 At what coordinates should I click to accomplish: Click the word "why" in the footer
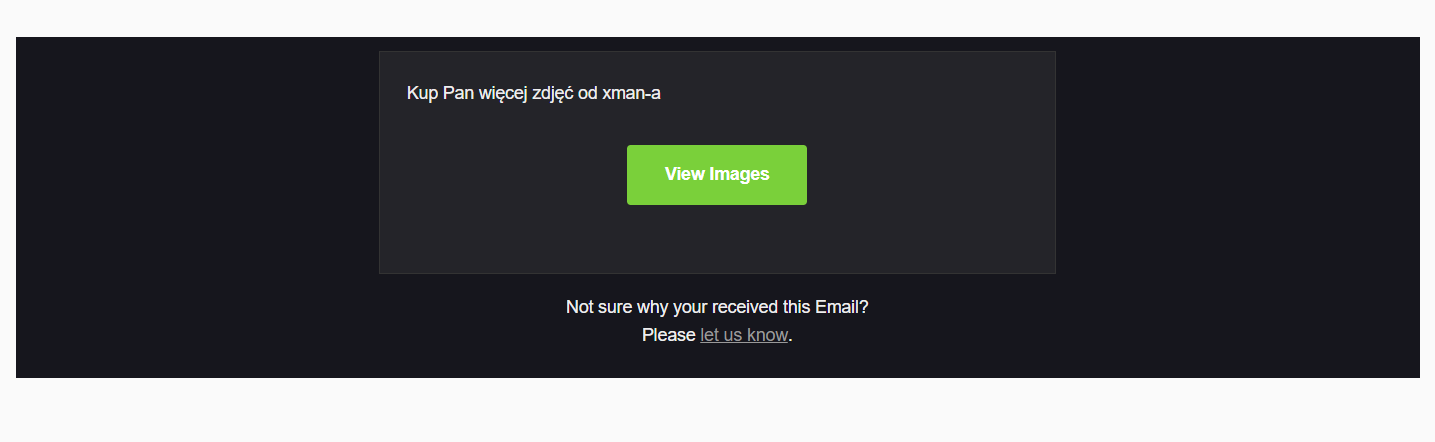tap(652, 307)
